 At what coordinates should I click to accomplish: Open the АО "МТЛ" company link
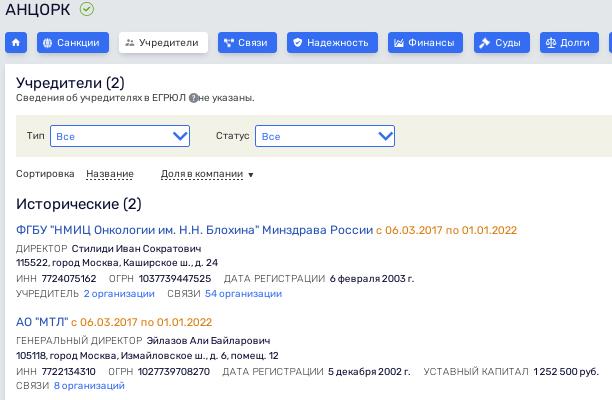[x=42, y=322]
